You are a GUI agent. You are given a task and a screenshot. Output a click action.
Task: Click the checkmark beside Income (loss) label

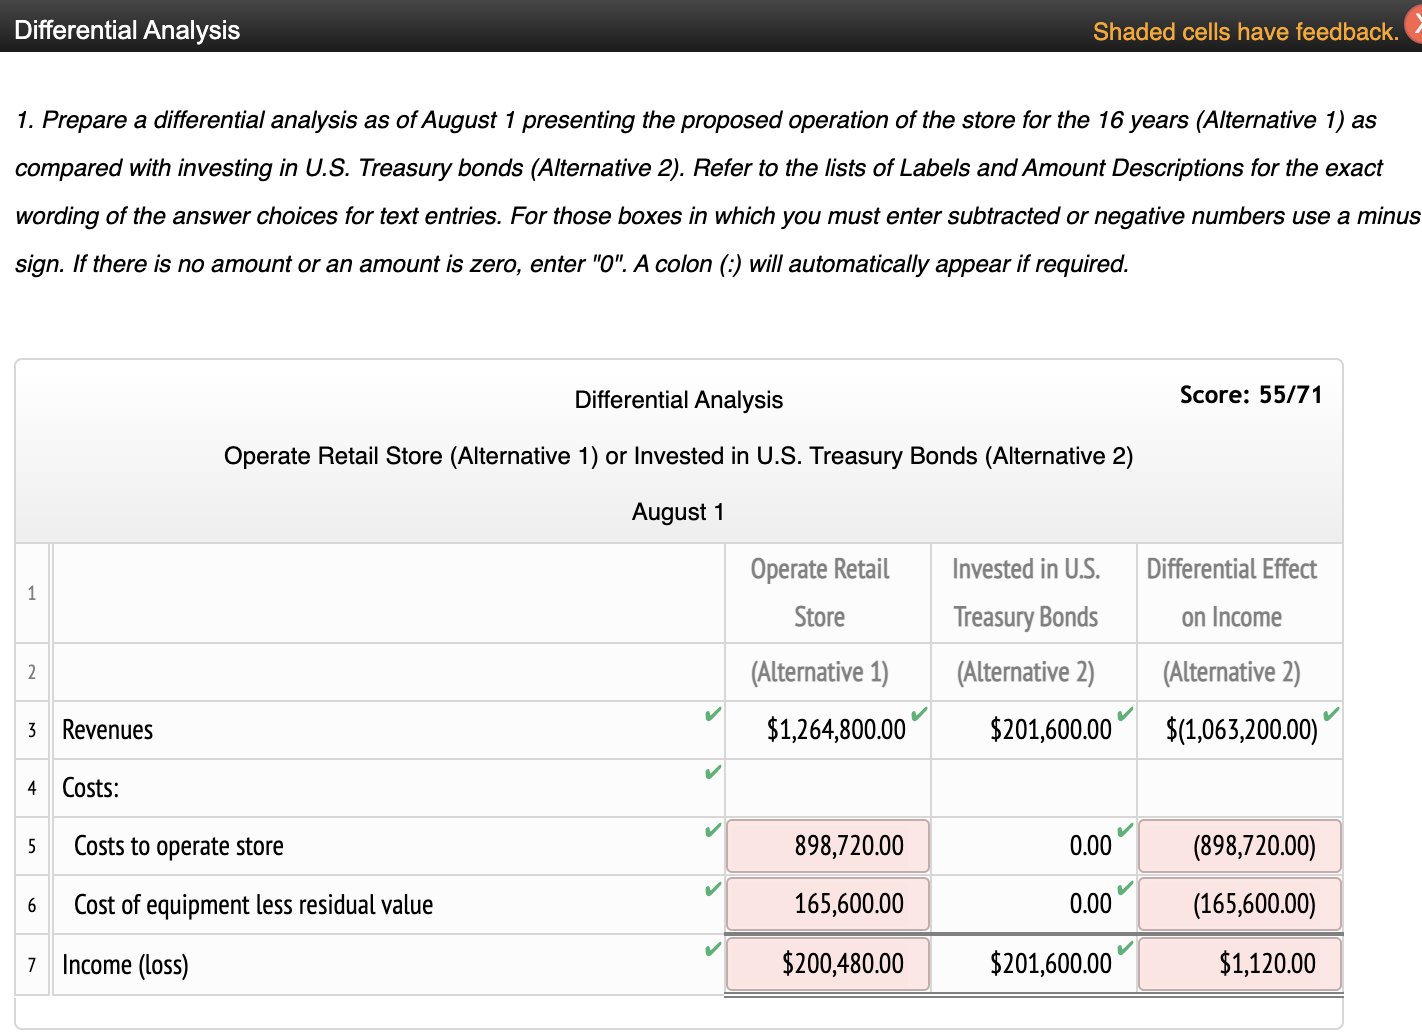[x=712, y=949]
